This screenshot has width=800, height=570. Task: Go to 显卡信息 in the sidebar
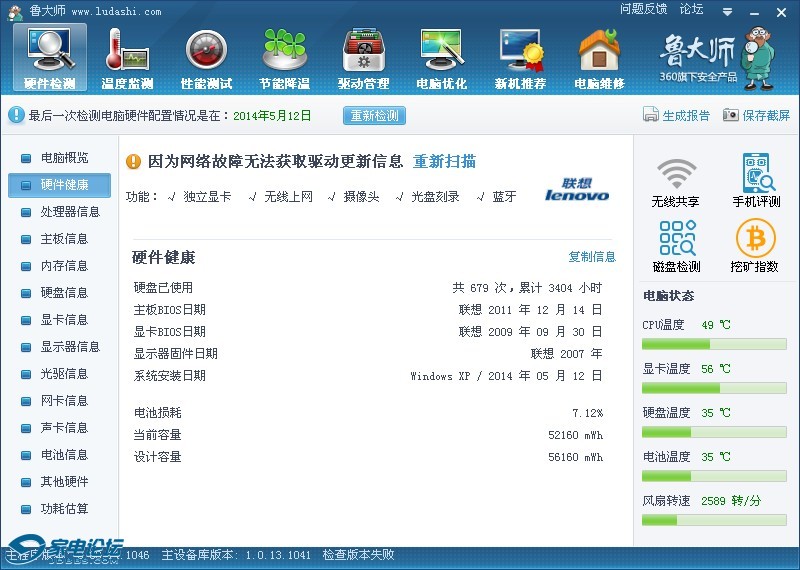64,320
